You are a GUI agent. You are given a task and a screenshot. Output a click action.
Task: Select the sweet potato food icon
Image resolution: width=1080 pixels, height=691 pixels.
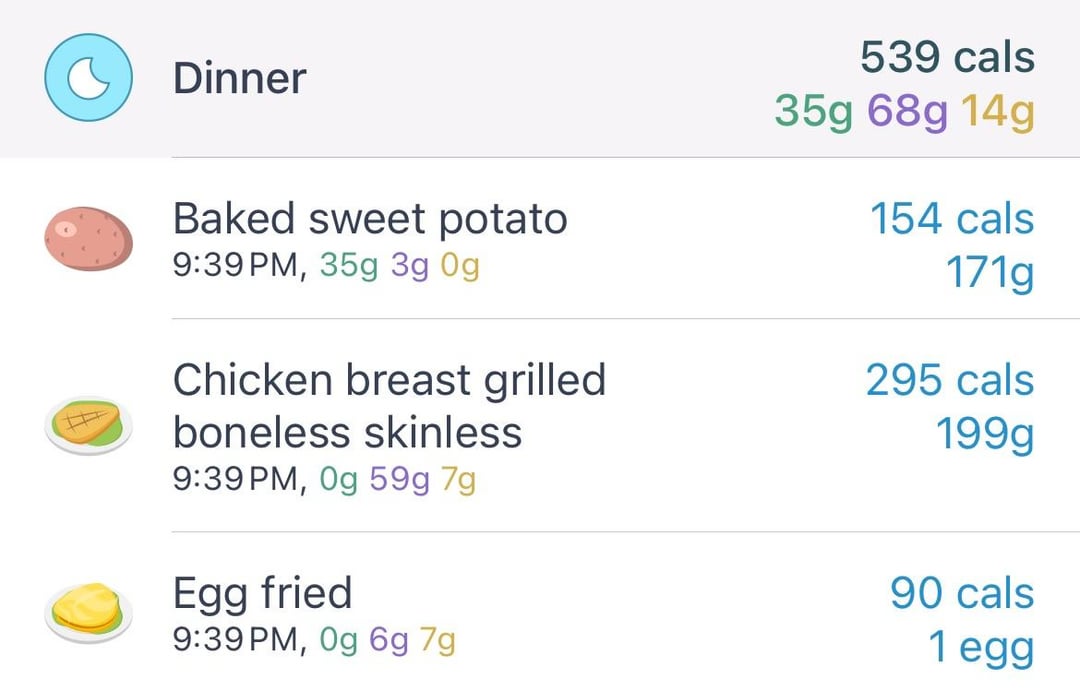[x=88, y=238]
